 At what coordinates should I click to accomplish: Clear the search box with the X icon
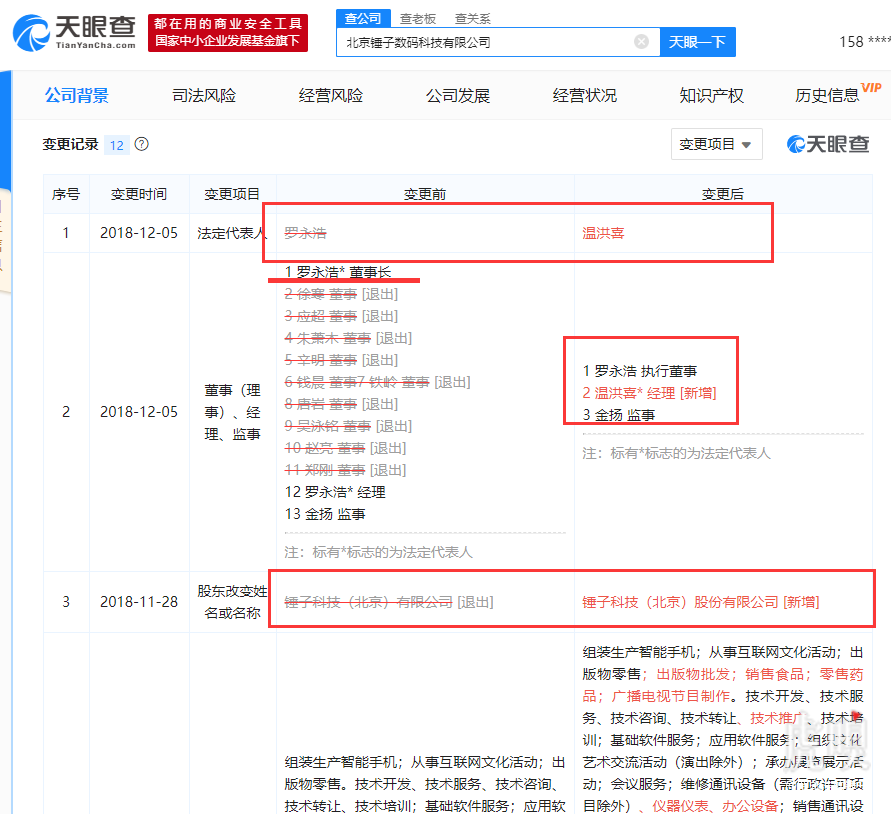642,41
